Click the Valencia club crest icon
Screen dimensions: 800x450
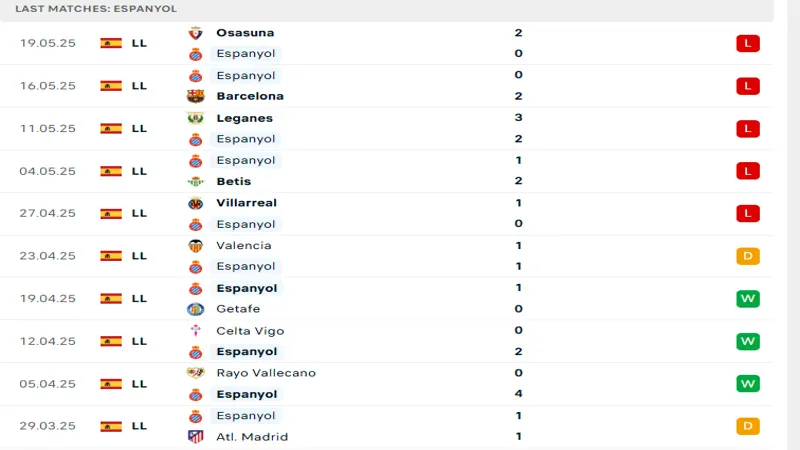pyautogui.click(x=195, y=246)
